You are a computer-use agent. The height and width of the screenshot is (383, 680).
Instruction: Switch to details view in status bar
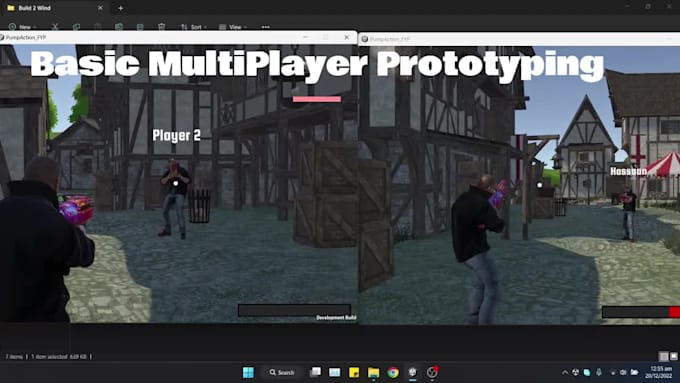[x=663, y=356]
